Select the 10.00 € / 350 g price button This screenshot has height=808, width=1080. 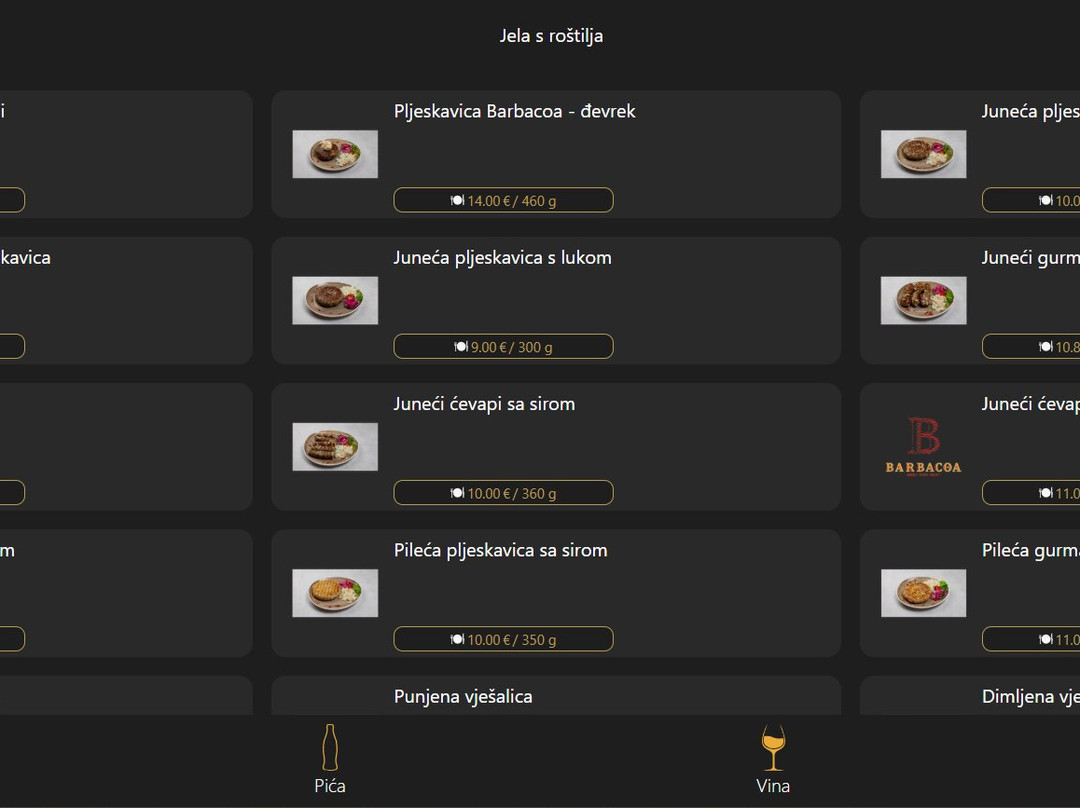tap(503, 639)
